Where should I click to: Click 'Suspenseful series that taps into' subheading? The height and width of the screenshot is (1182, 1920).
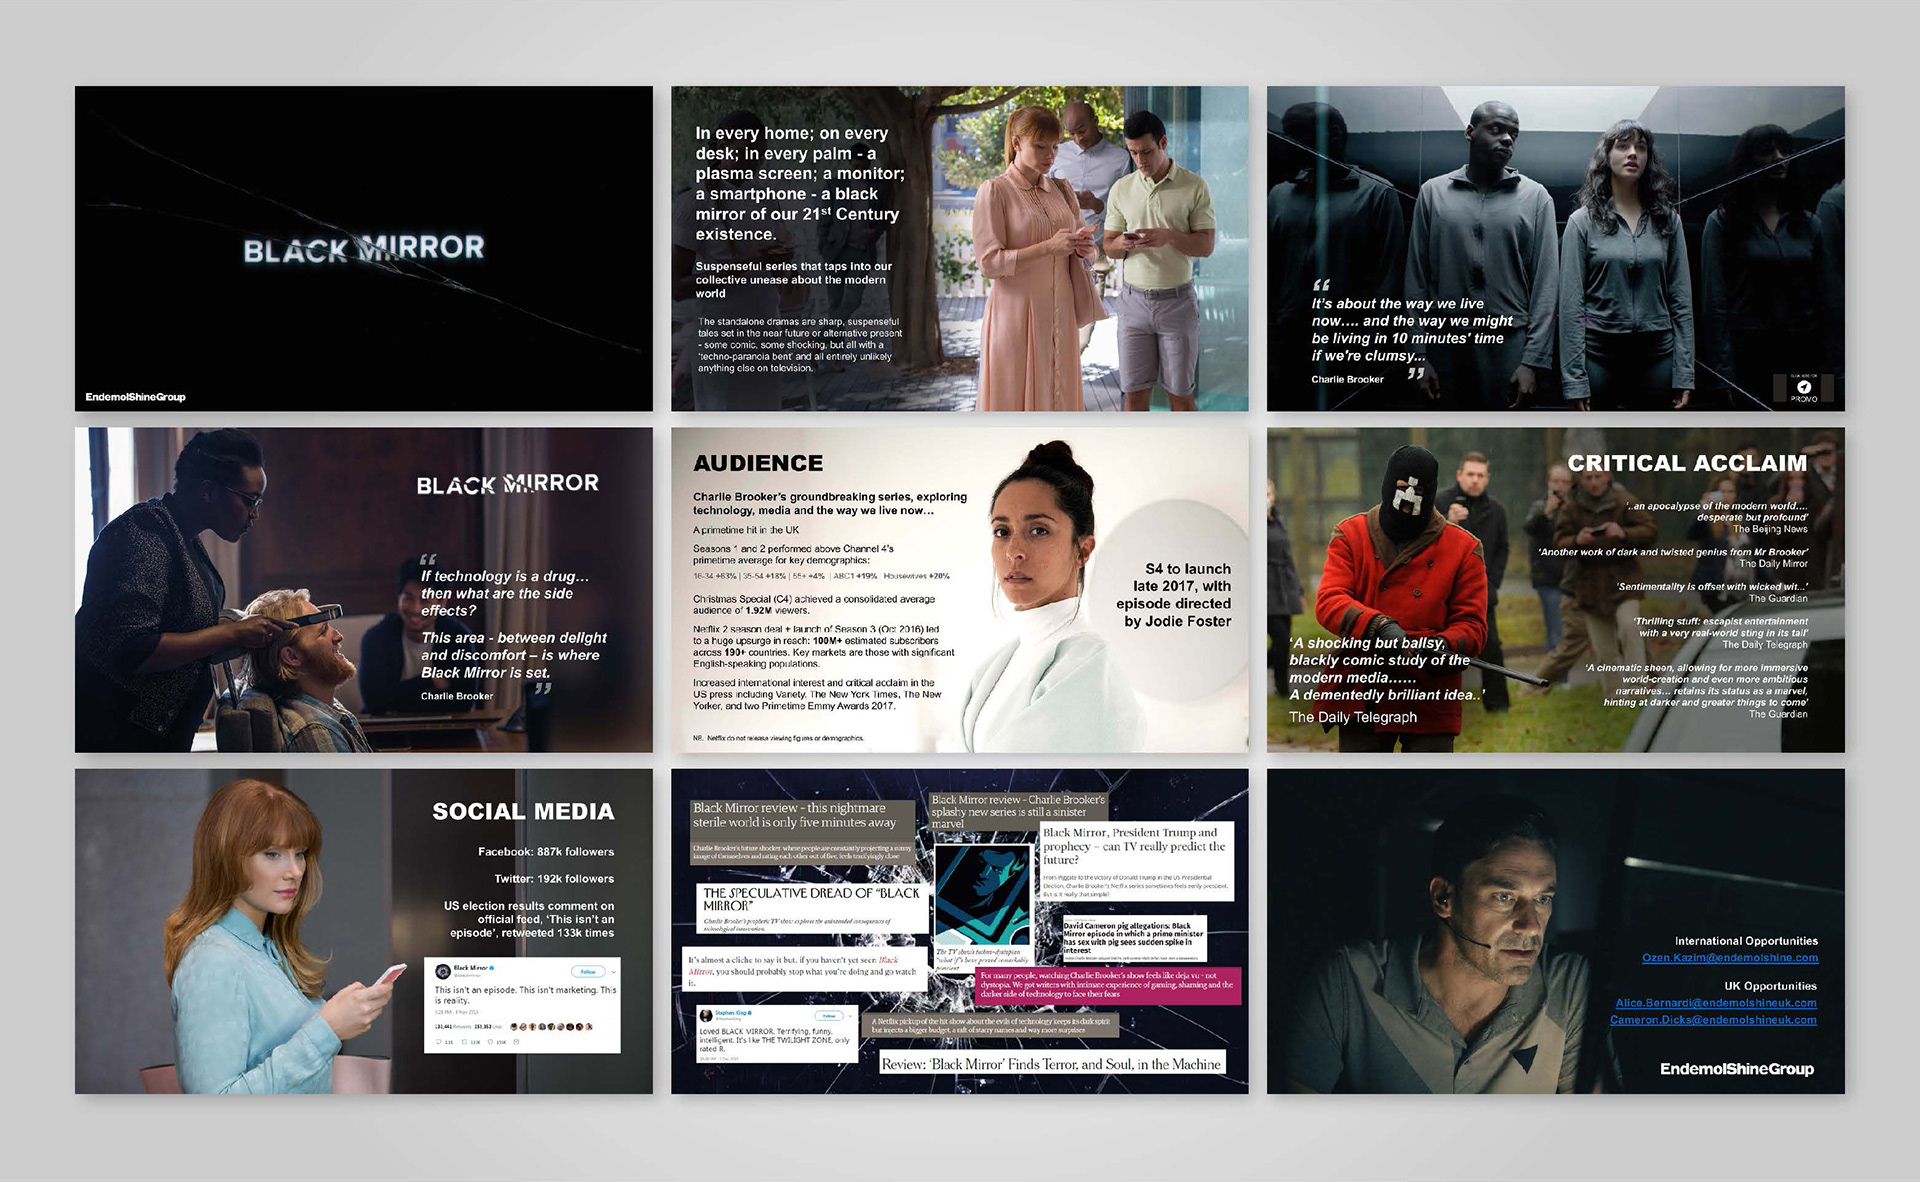pos(793,280)
